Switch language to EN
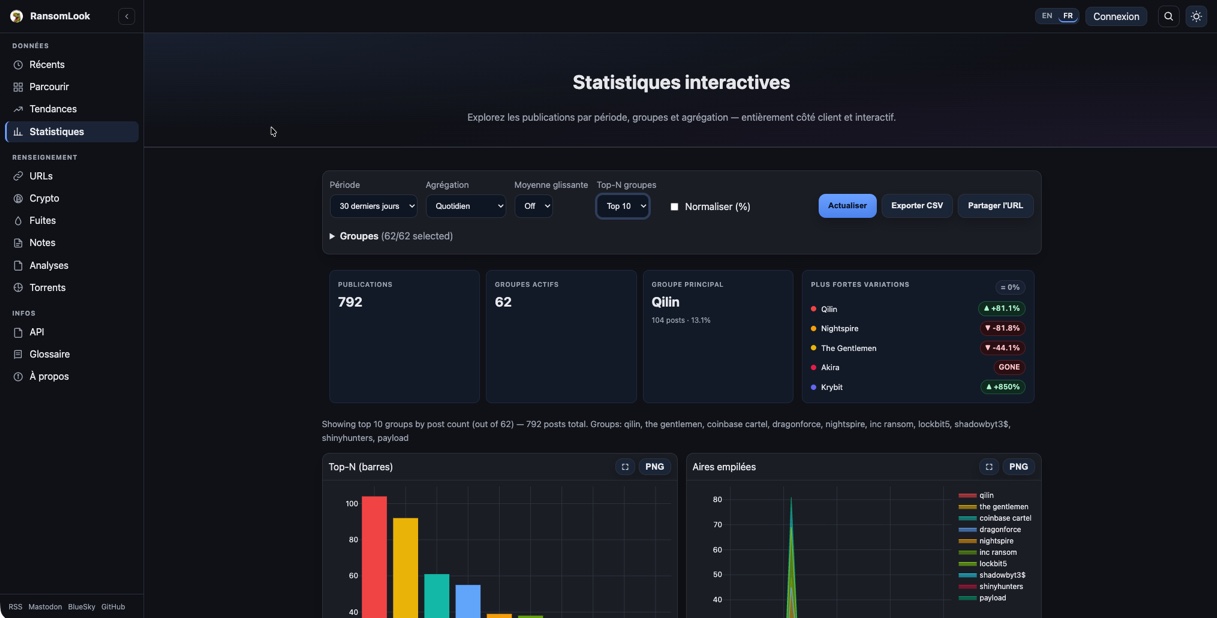 coord(1046,16)
